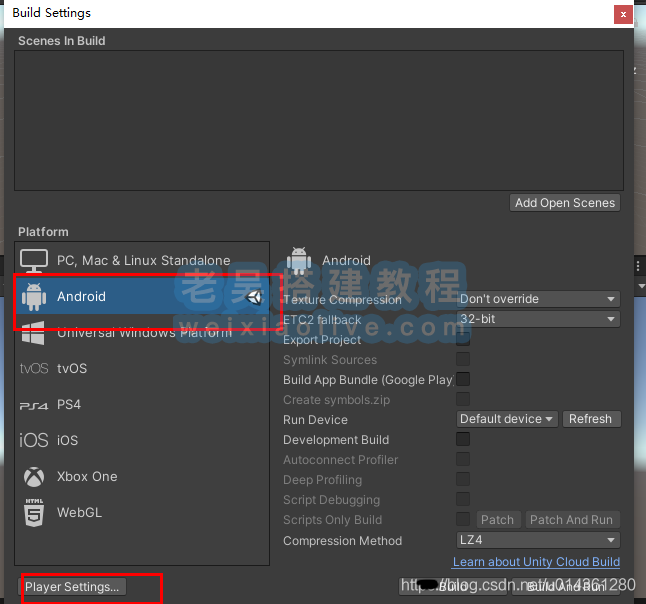Enable the Export Project checkbox
Viewport: 646px width, 604px height.
point(463,340)
